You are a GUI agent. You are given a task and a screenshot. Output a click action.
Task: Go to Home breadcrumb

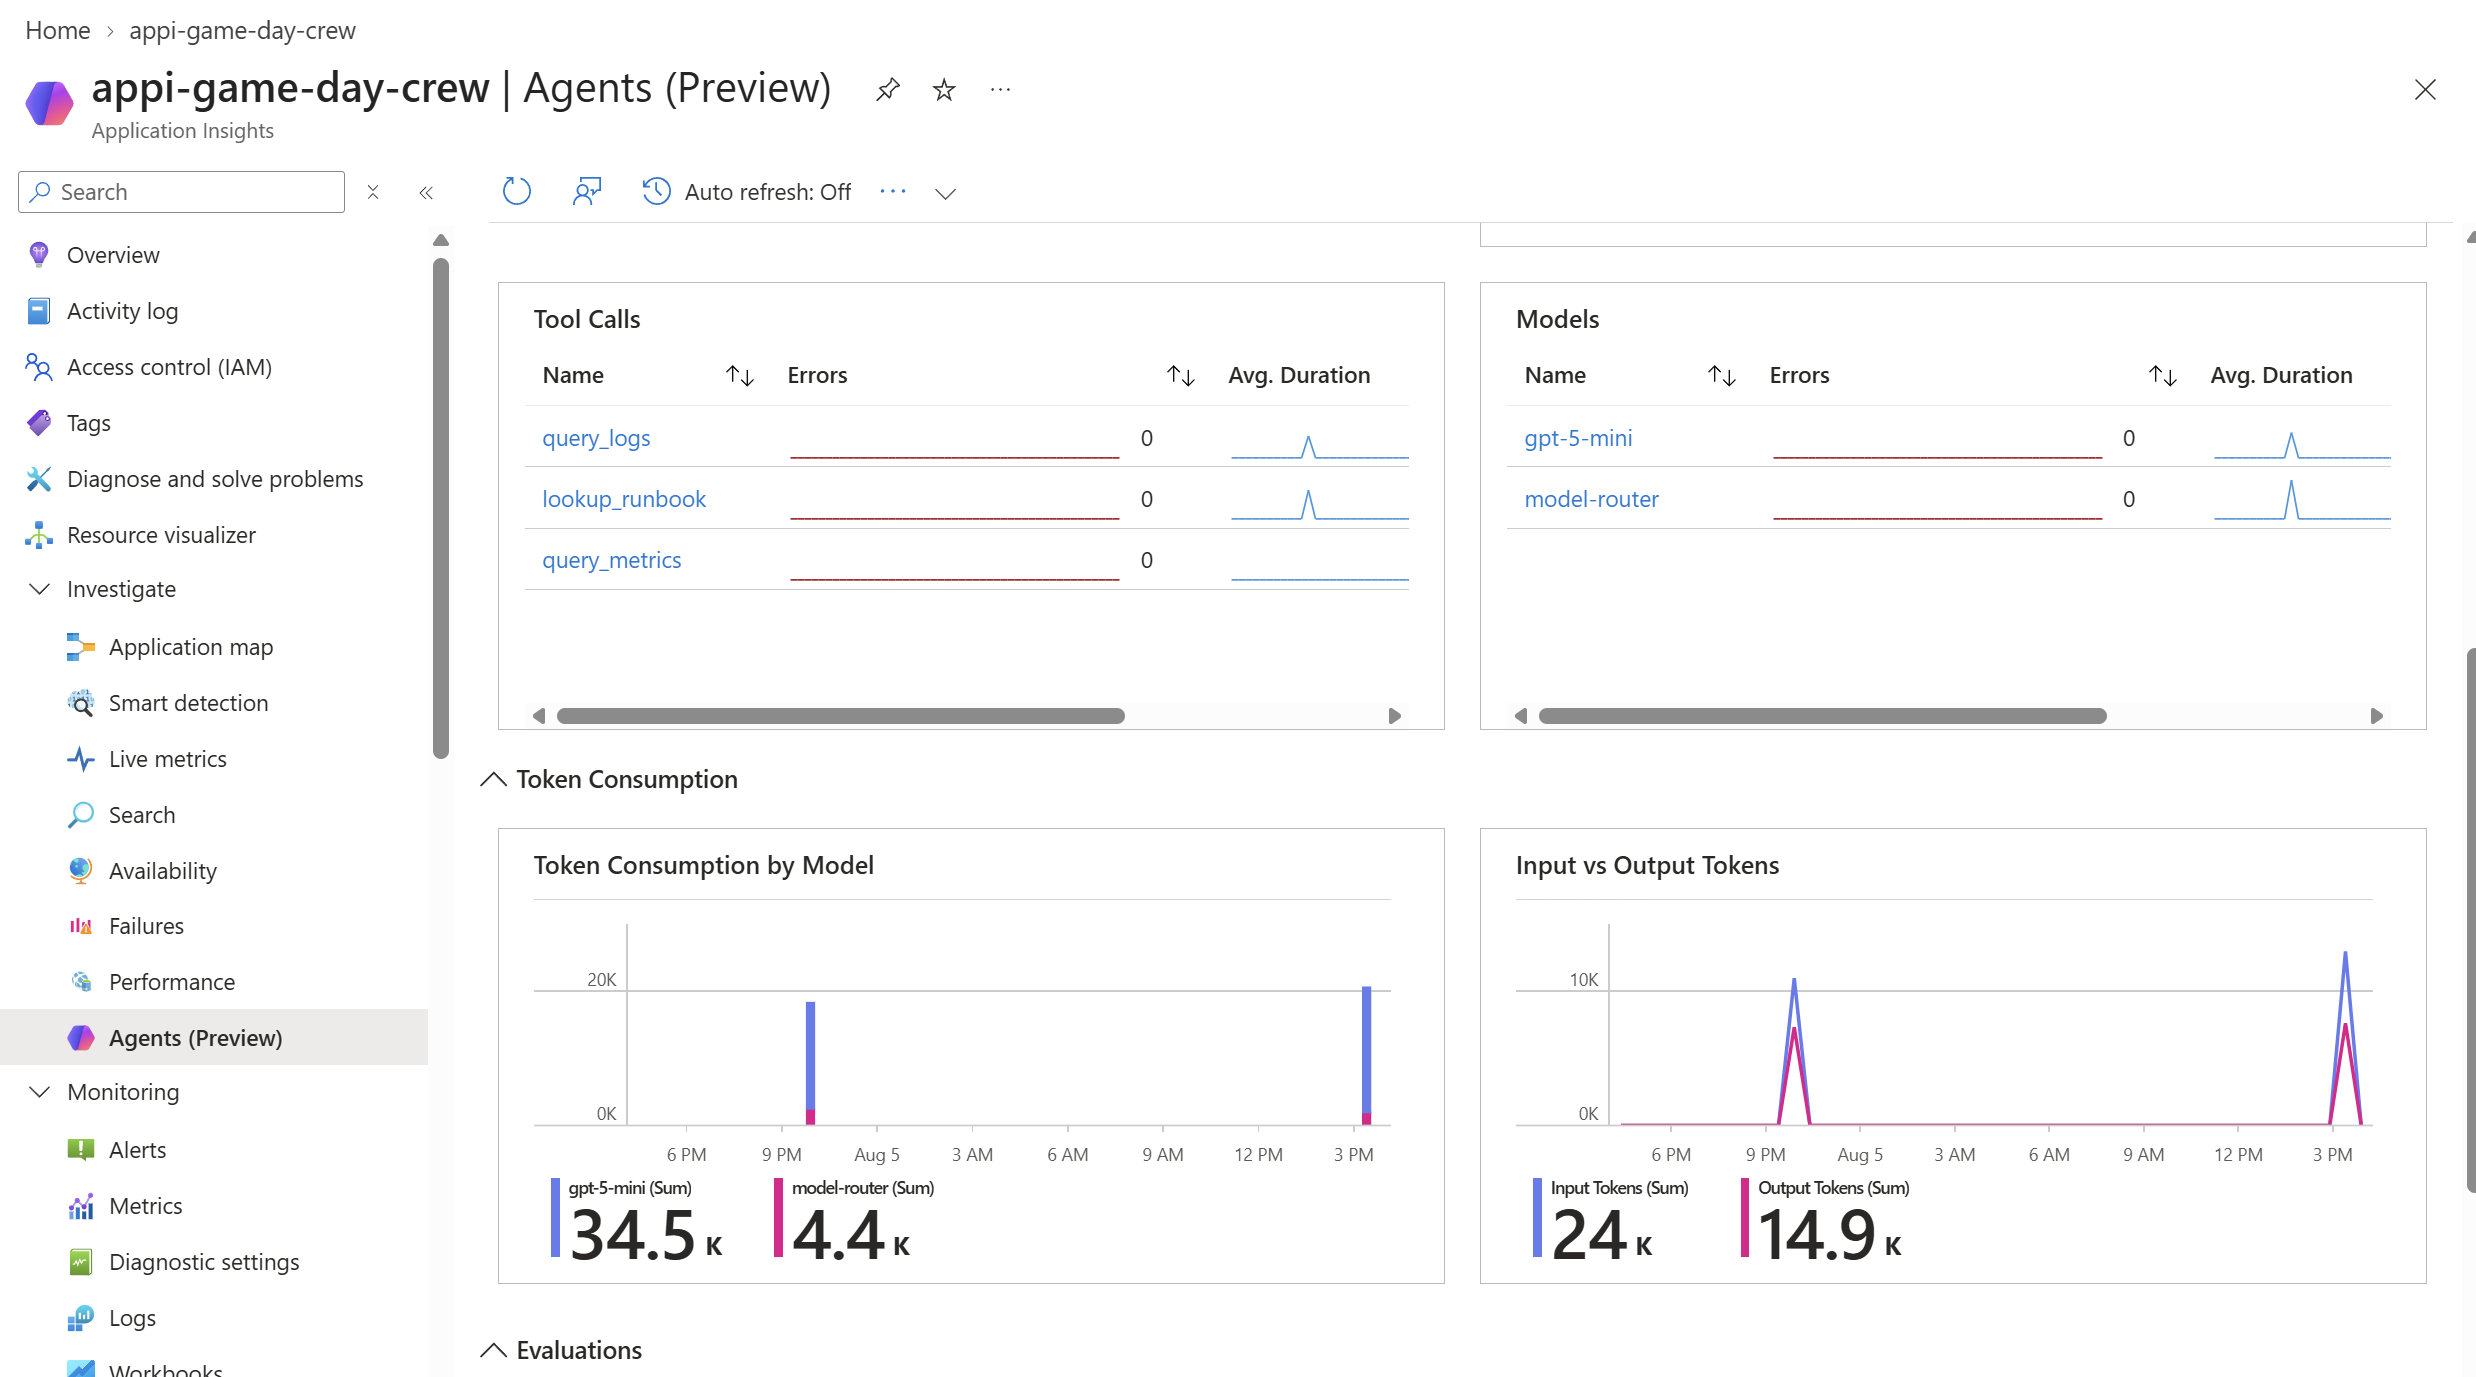point(58,30)
